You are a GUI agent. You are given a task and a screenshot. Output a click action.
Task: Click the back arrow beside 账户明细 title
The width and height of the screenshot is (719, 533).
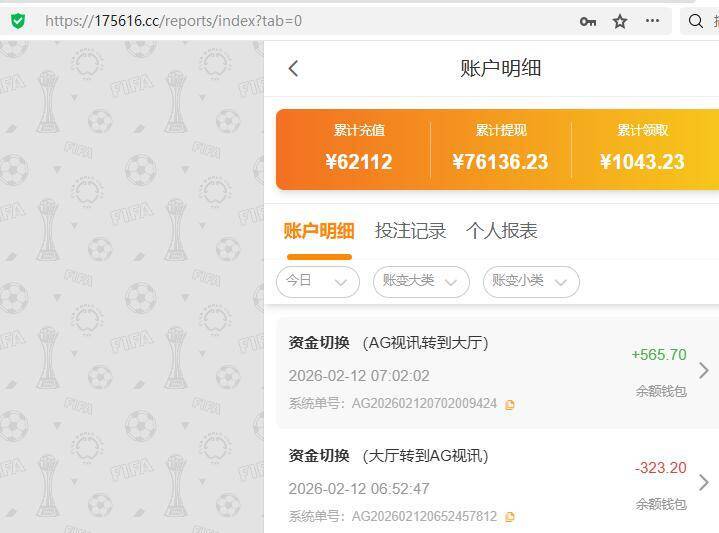point(293,68)
